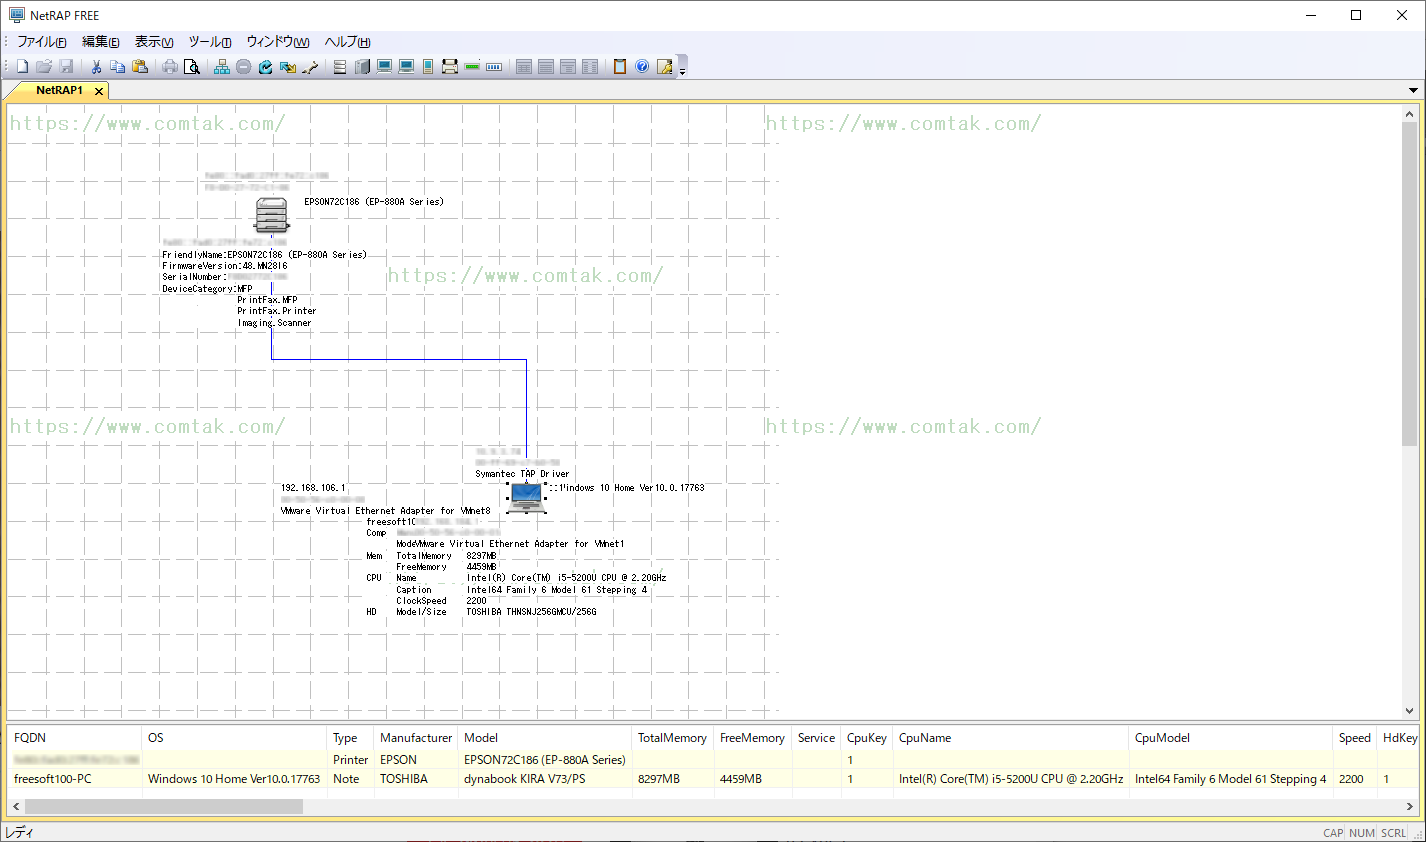The height and width of the screenshot is (842, 1426).
Task: Select the fourth column layout icon
Action: 590,66
